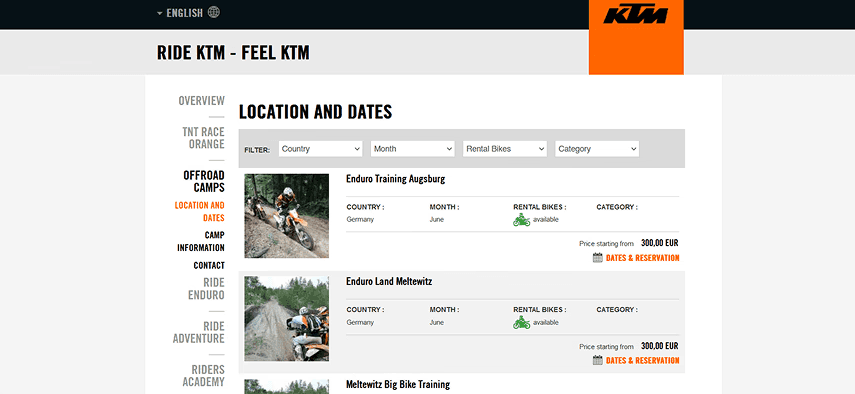Select Camp Information in sidebar
The image size is (855, 394).
click(x=201, y=241)
